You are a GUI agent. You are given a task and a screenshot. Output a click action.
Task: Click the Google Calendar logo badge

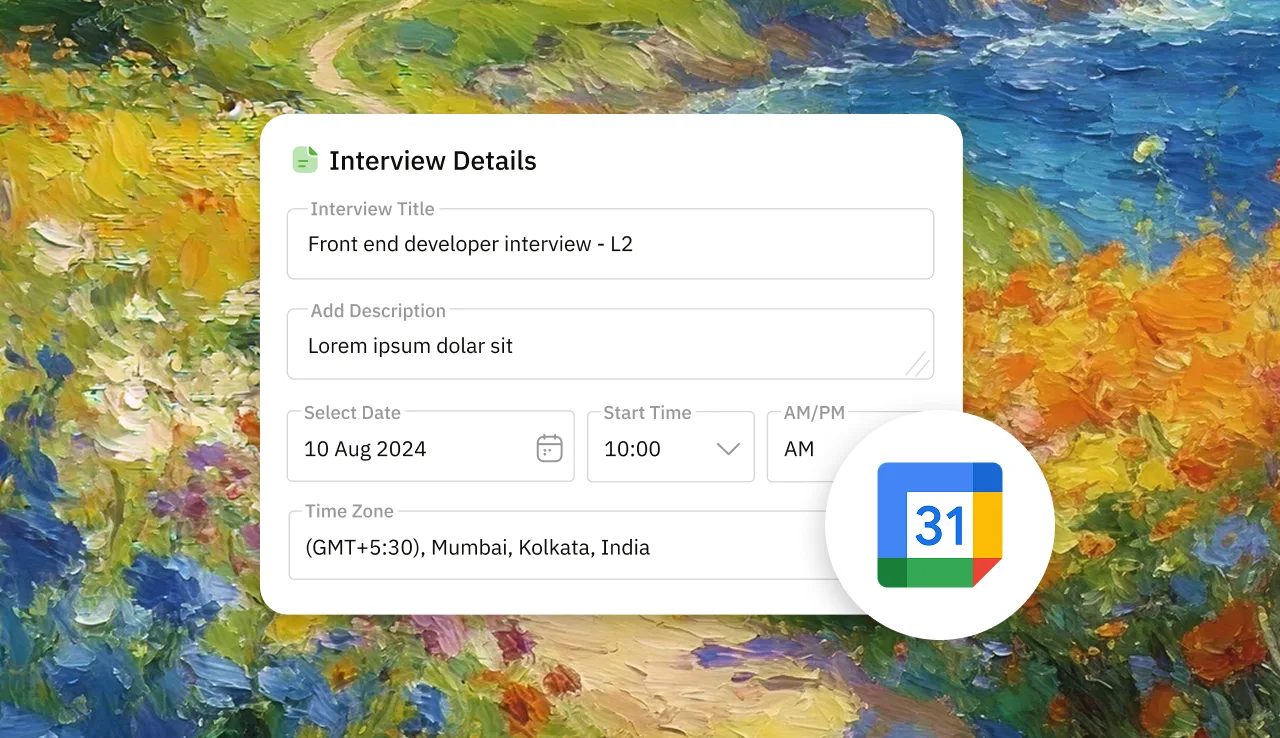click(940, 525)
